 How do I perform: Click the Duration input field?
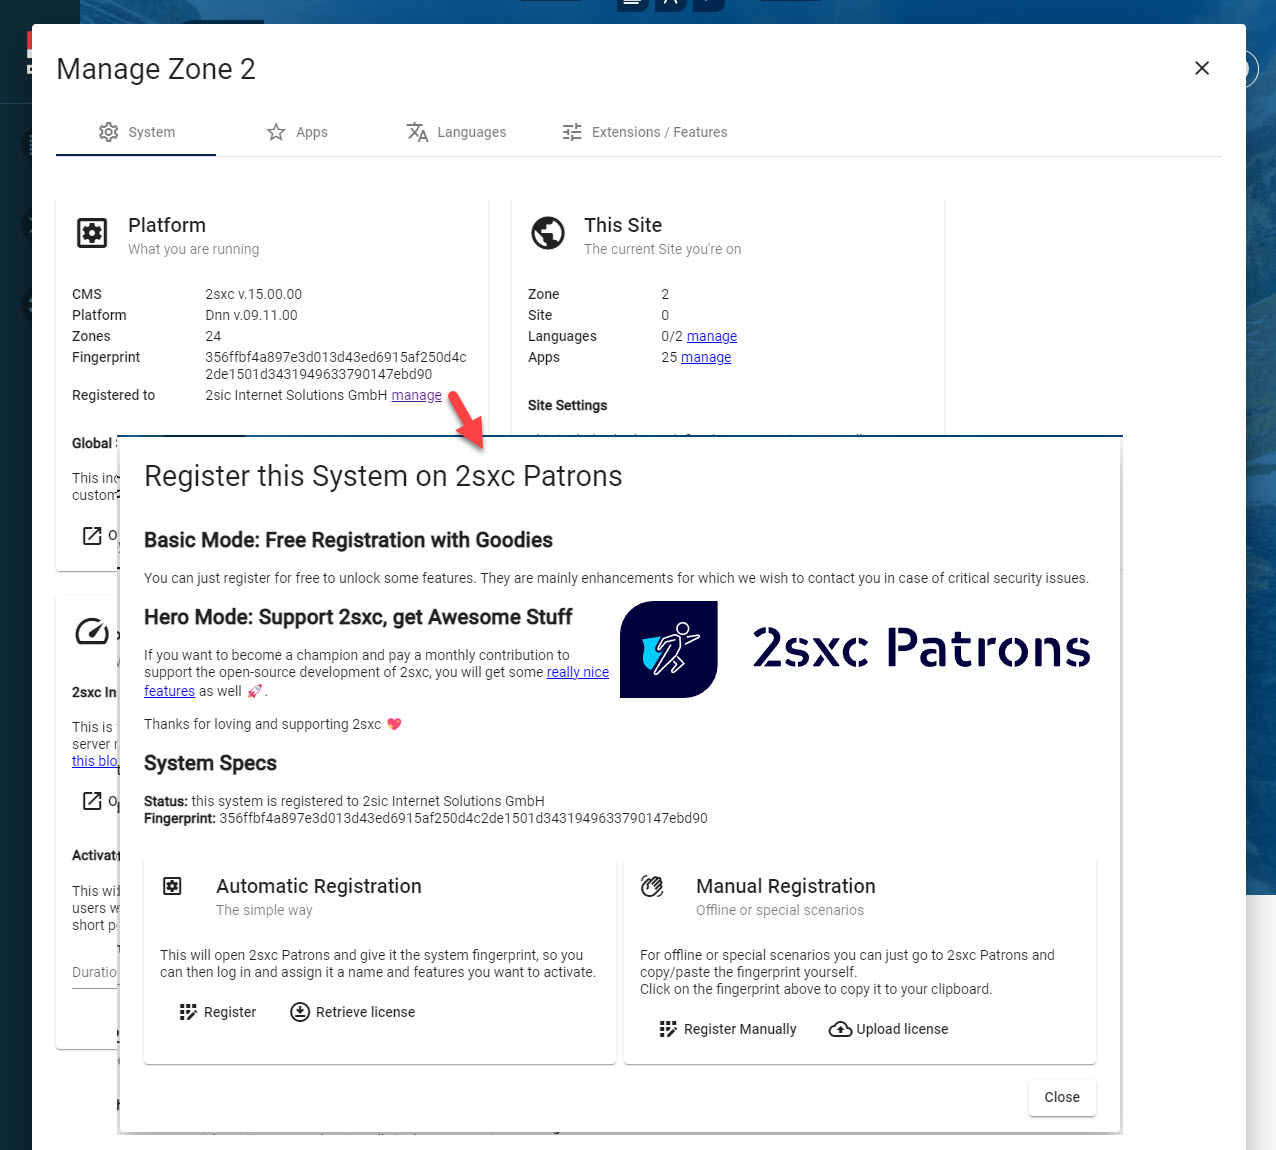tap(95, 972)
